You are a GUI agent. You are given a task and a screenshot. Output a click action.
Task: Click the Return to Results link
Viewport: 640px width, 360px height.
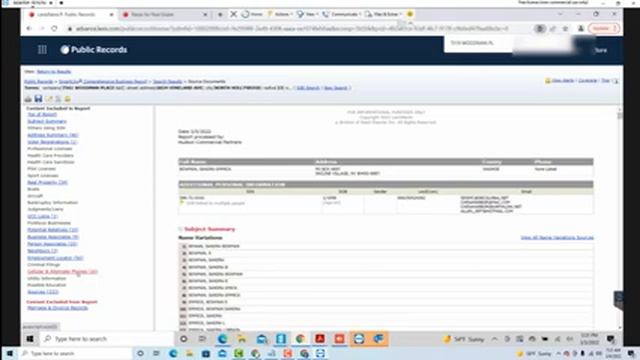(54, 71)
